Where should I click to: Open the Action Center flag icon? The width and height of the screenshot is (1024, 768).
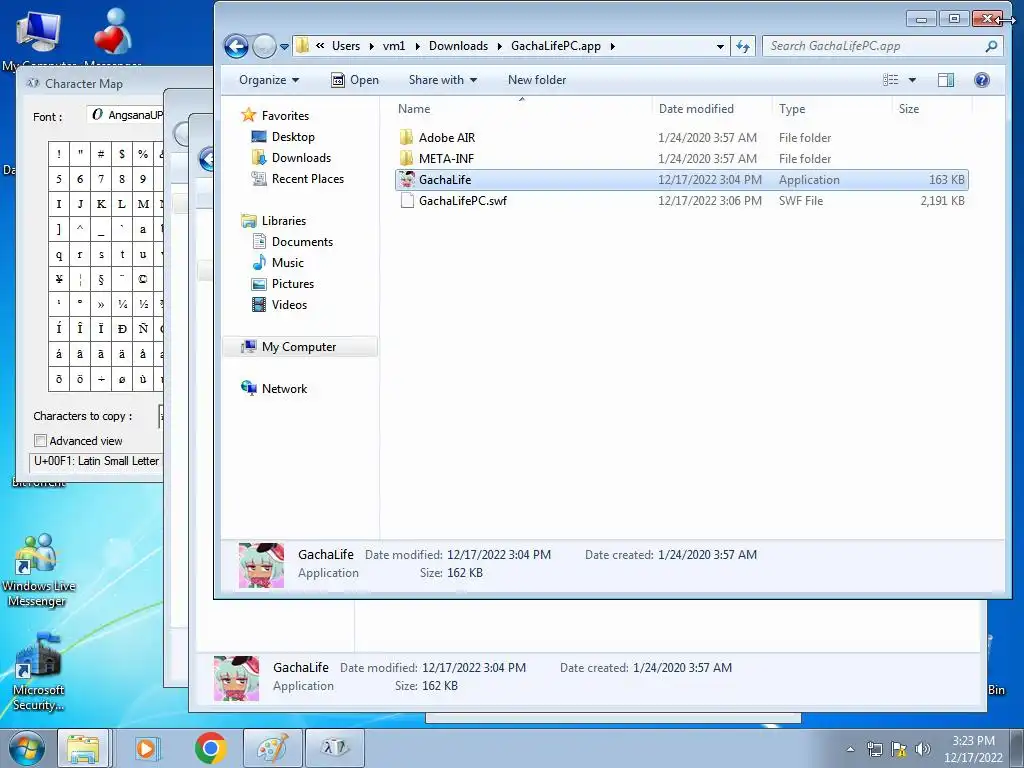[x=899, y=749]
